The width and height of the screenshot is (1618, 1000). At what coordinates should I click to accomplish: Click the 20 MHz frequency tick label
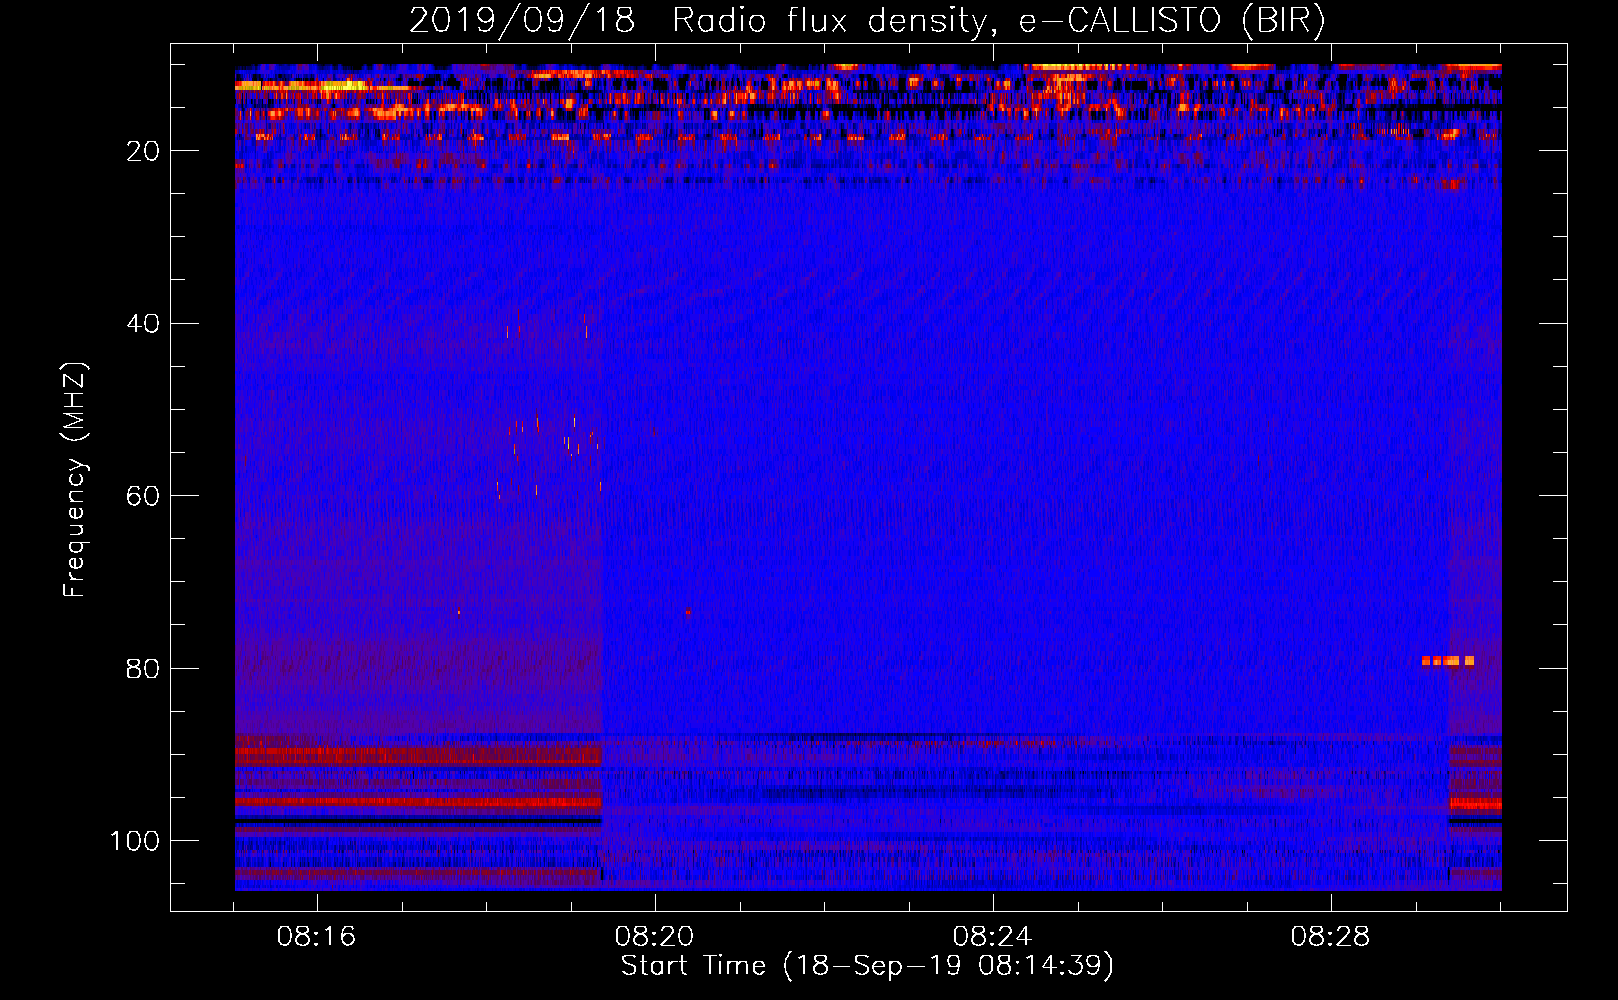click(x=143, y=151)
